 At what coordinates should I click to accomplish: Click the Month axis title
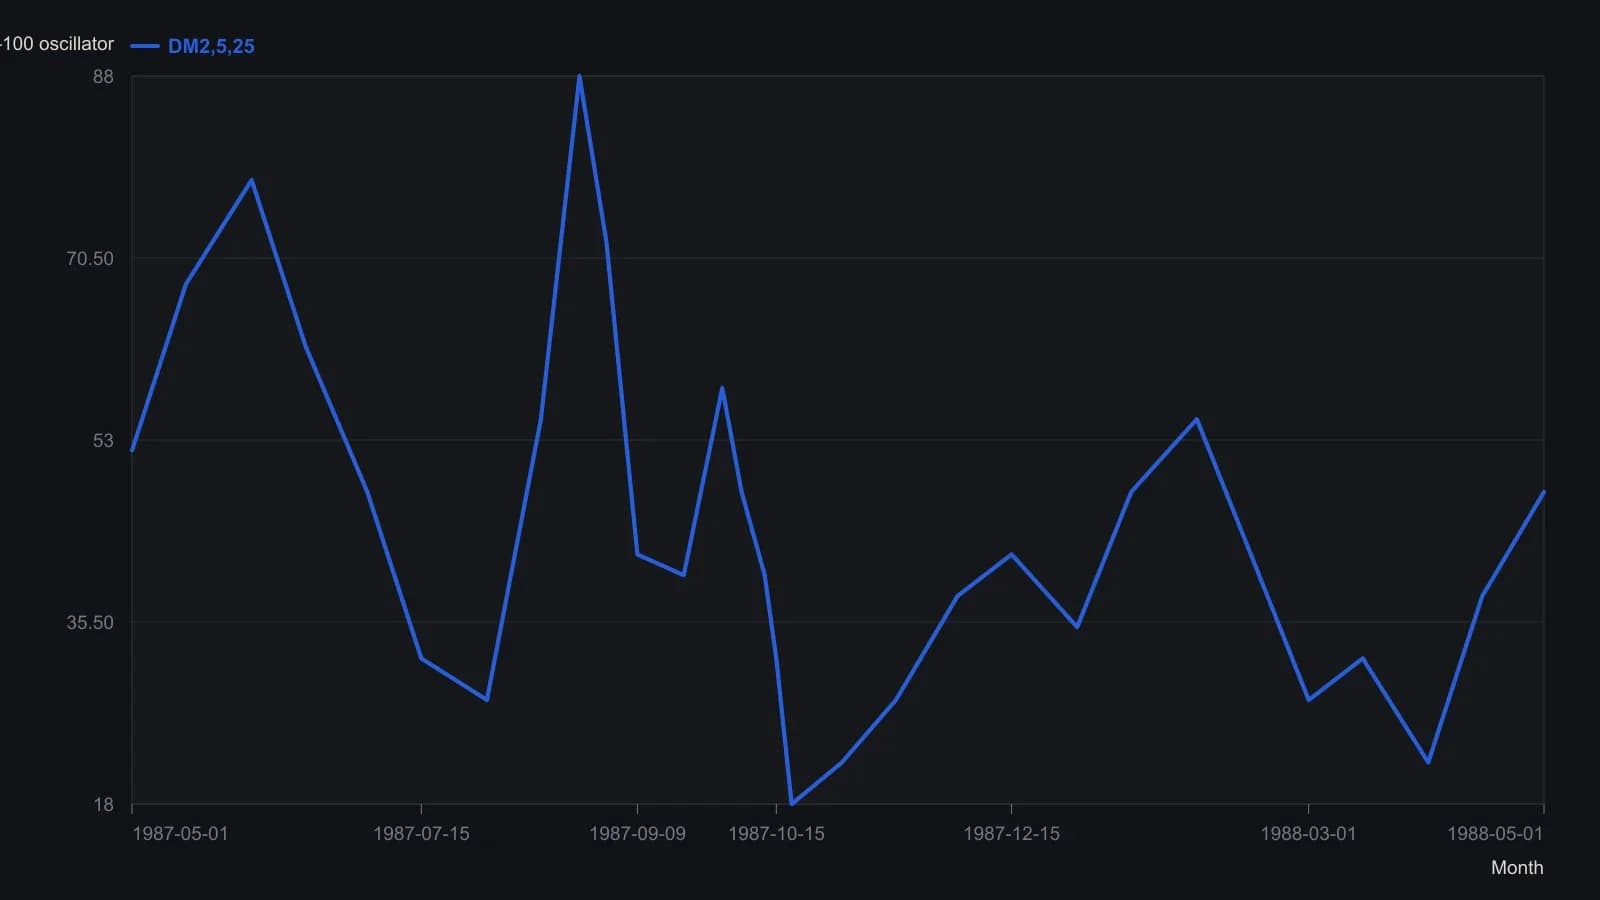click(1517, 867)
